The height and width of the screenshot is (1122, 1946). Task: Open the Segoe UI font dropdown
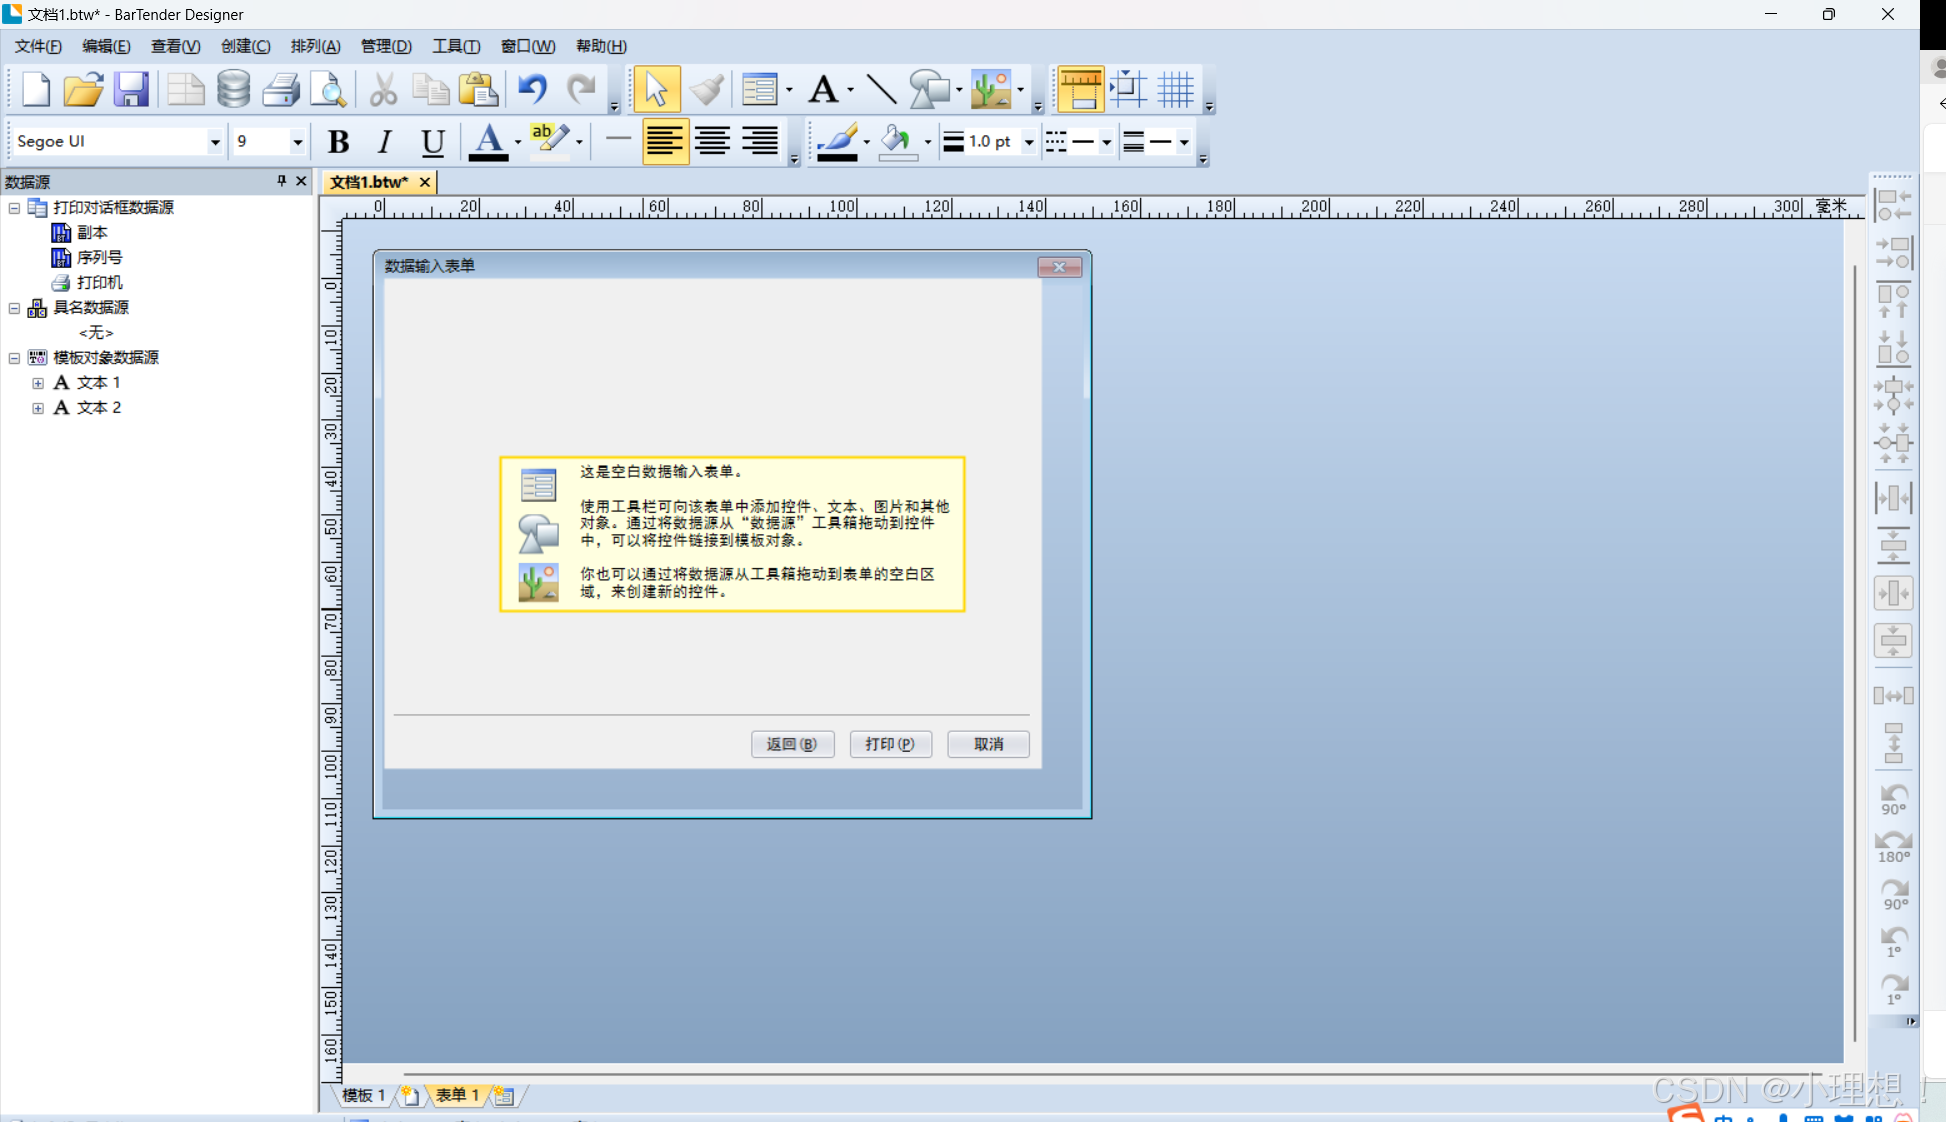(x=214, y=142)
